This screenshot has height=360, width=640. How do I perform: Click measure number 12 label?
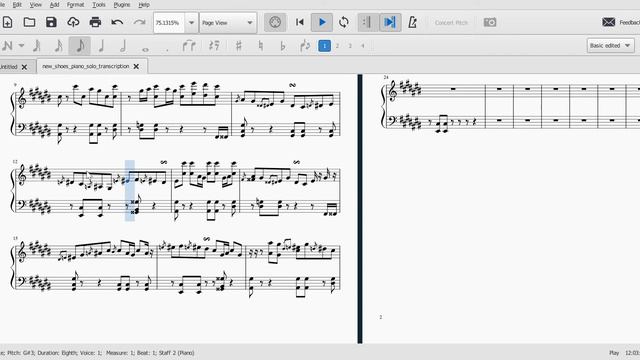coord(15,162)
